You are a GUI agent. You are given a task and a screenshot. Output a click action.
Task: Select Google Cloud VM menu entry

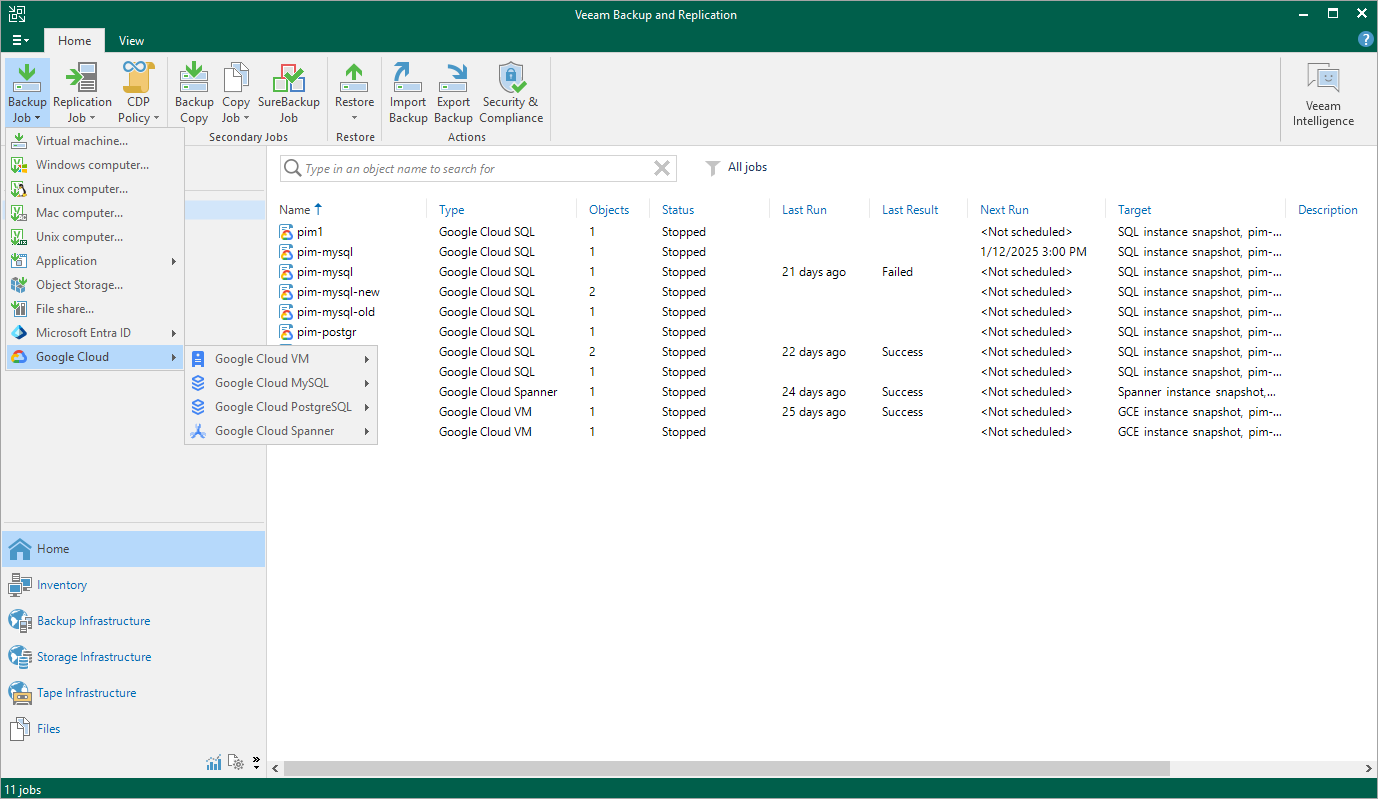pos(262,359)
